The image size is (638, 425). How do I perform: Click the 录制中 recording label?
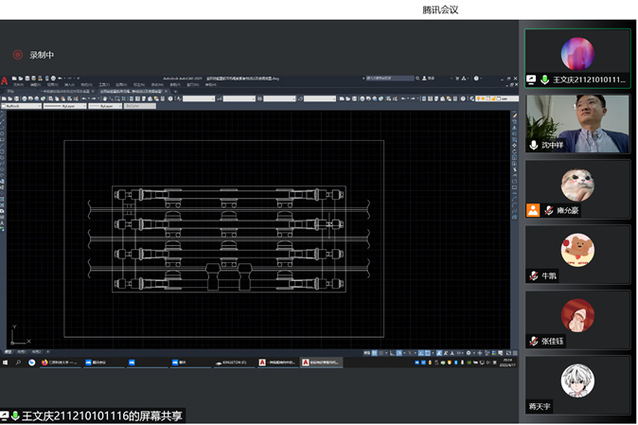click(x=42, y=55)
